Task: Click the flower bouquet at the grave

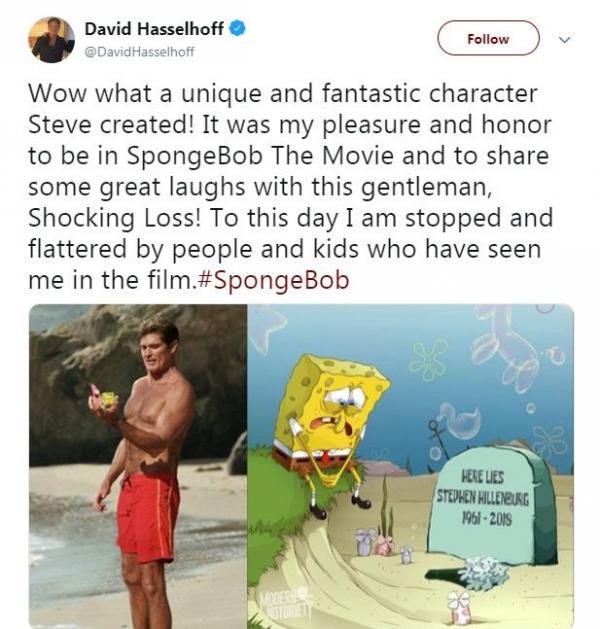Action: click(x=483, y=574)
